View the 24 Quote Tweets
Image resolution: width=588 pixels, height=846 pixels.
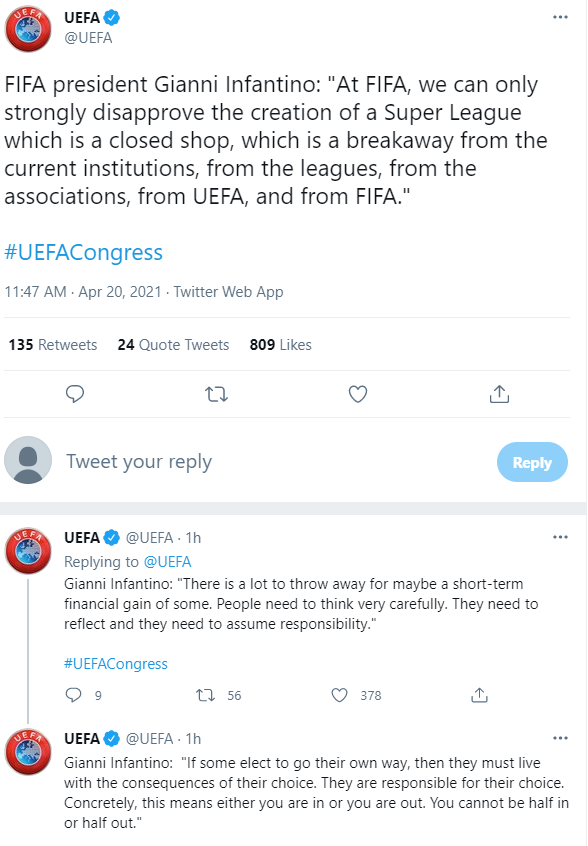[x=173, y=345]
